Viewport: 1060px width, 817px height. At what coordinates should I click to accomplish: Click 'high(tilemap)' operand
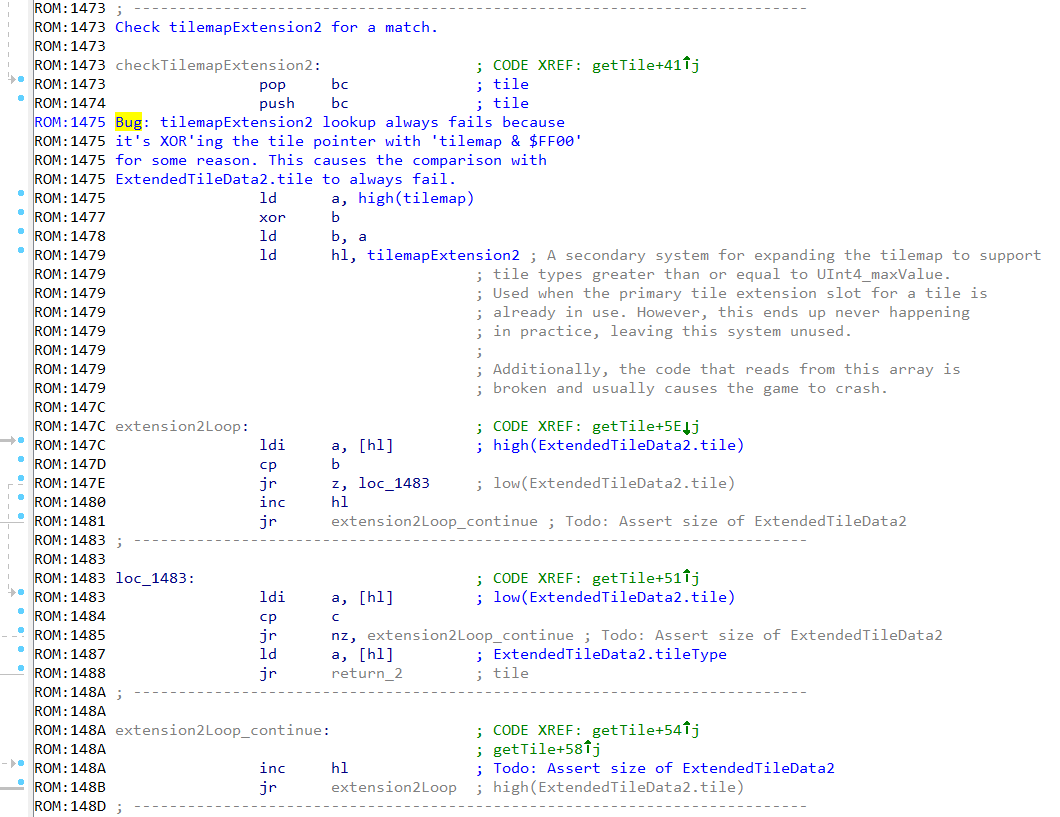click(x=416, y=198)
